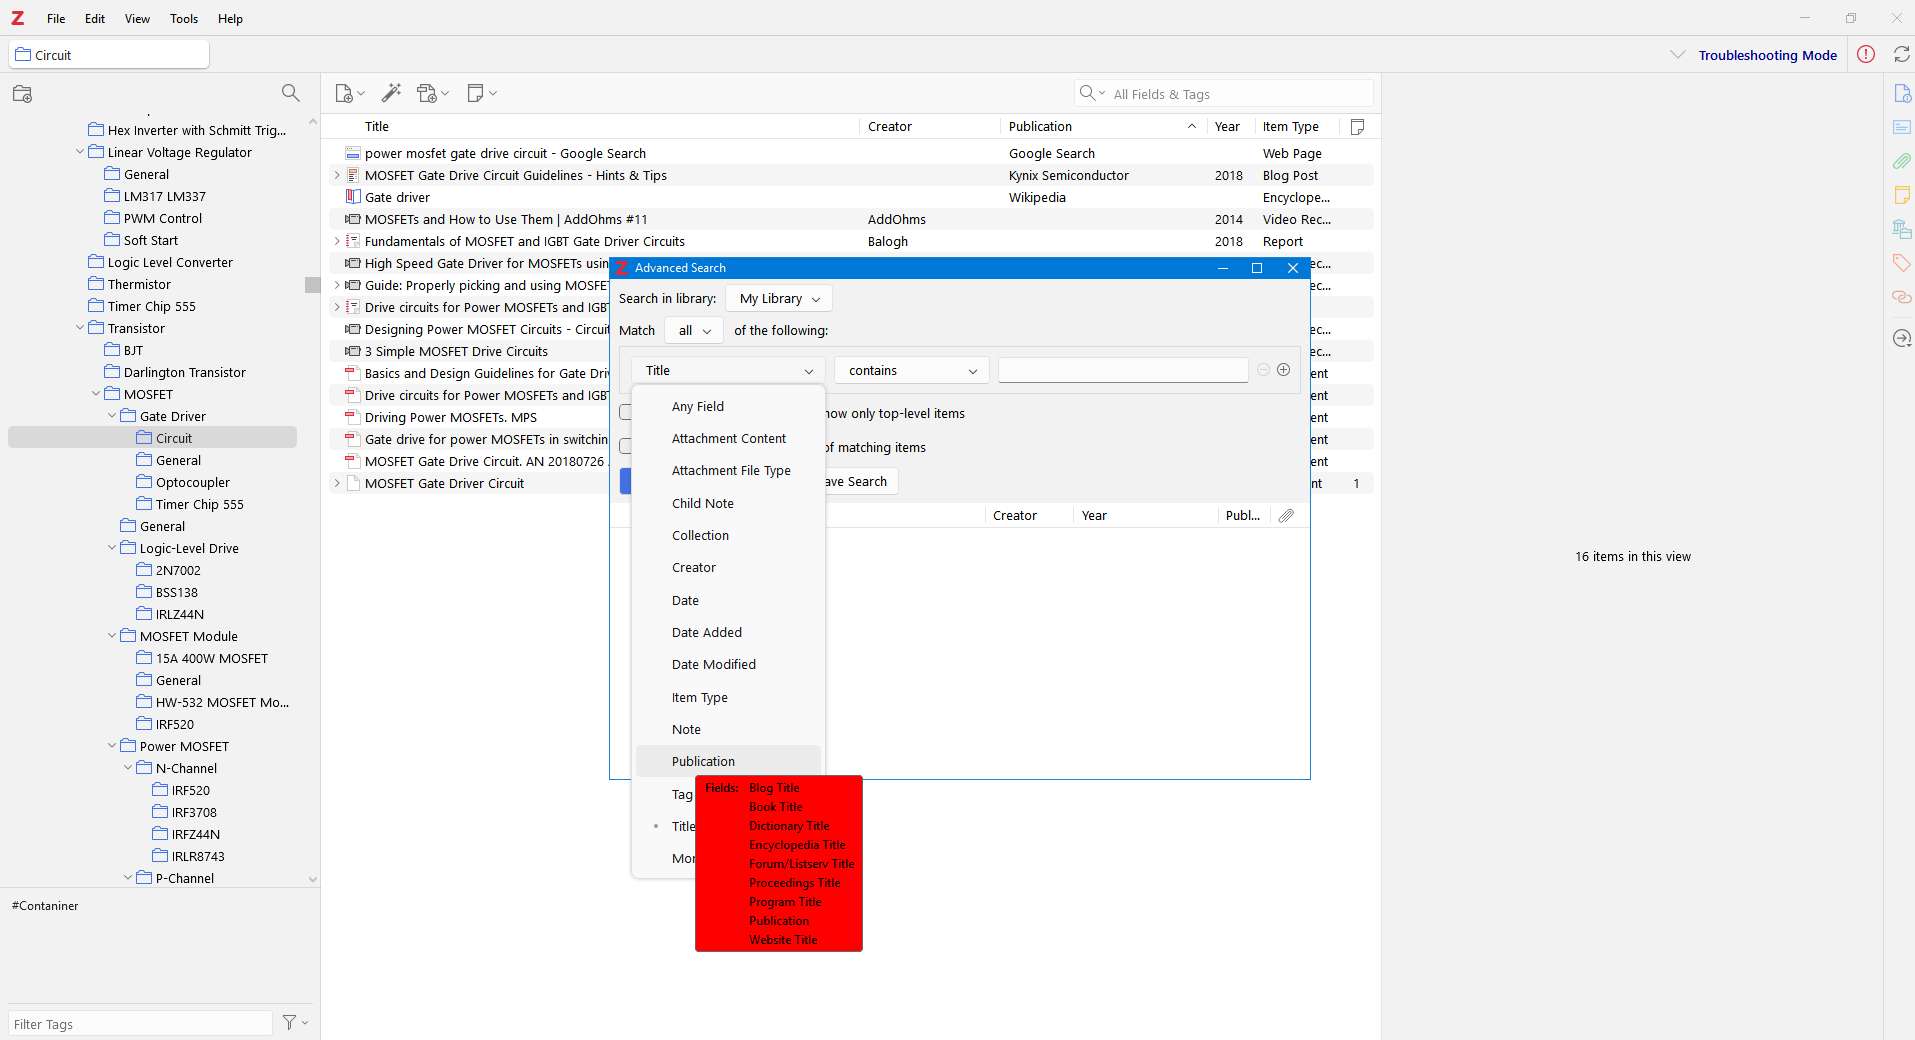Open the Edit menu
The width and height of the screenshot is (1915, 1040).
point(95,19)
